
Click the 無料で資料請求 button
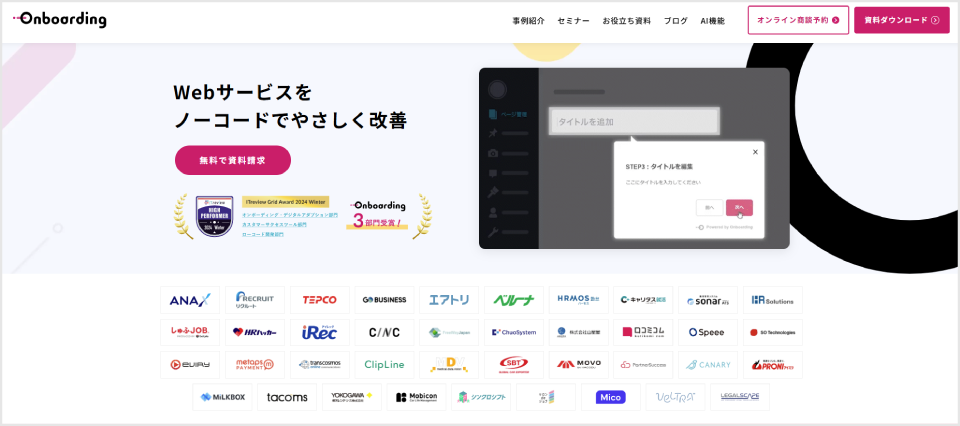pos(233,160)
